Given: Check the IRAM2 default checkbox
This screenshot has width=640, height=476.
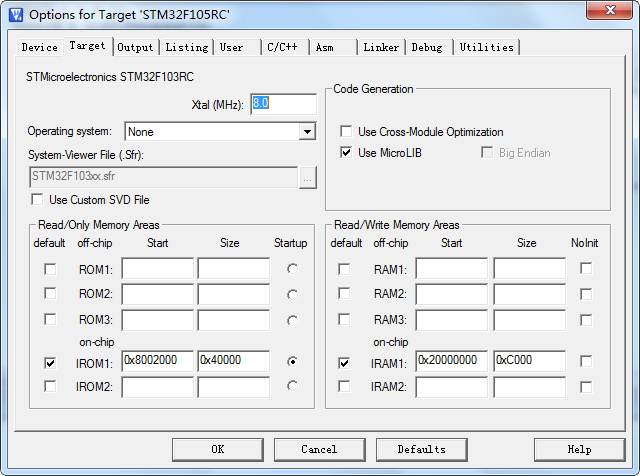Looking at the screenshot, I should coord(344,386).
